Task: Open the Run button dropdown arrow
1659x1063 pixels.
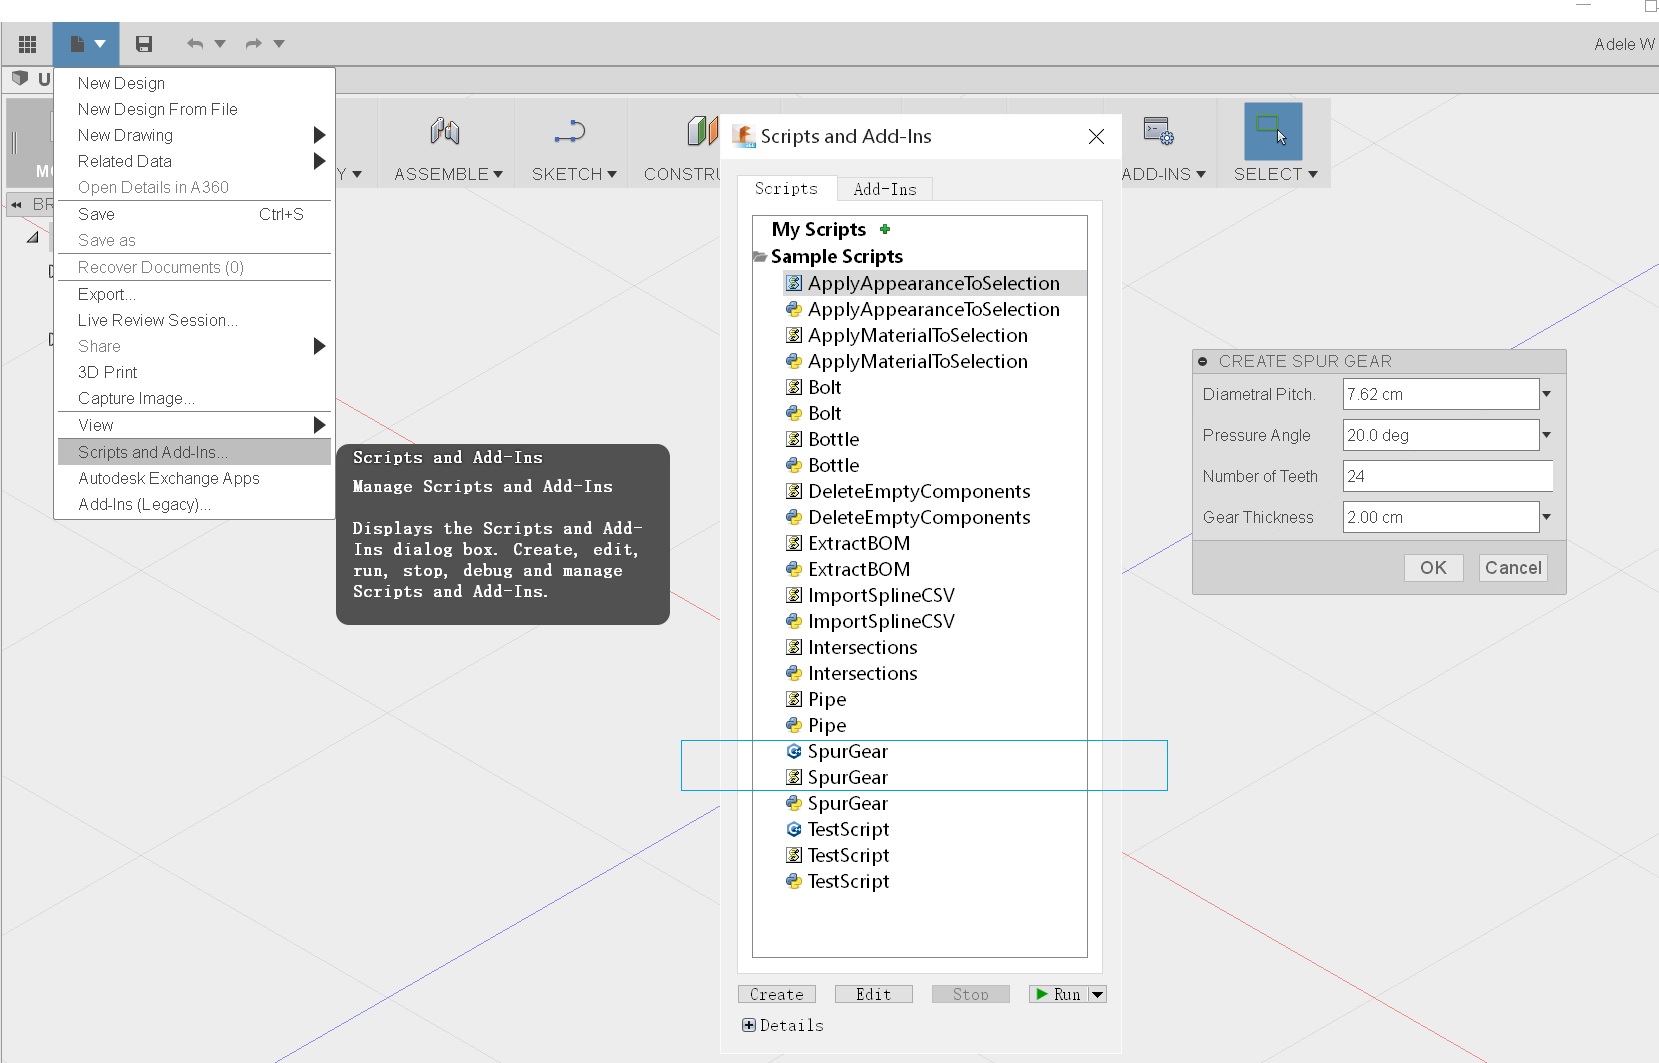Action: click(1097, 993)
